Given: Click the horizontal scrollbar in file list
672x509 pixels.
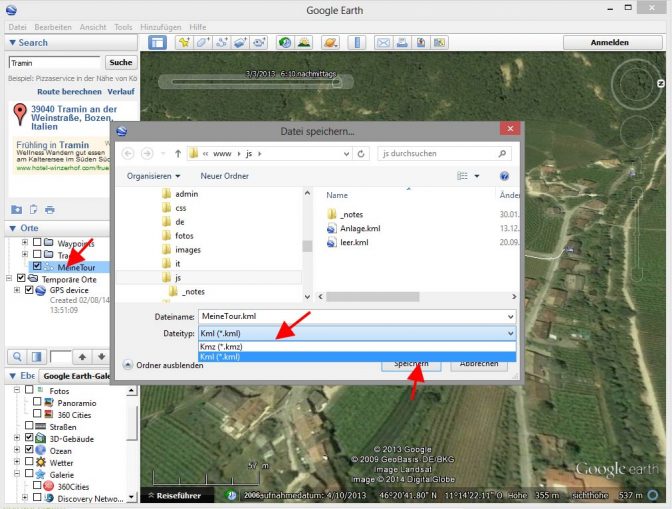Looking at the screenshot, I should pos(372,296).
